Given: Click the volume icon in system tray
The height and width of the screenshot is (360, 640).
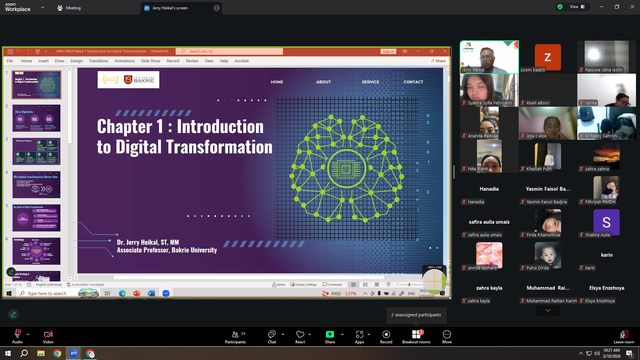Looking at the screenshot, I should (596, 353).
